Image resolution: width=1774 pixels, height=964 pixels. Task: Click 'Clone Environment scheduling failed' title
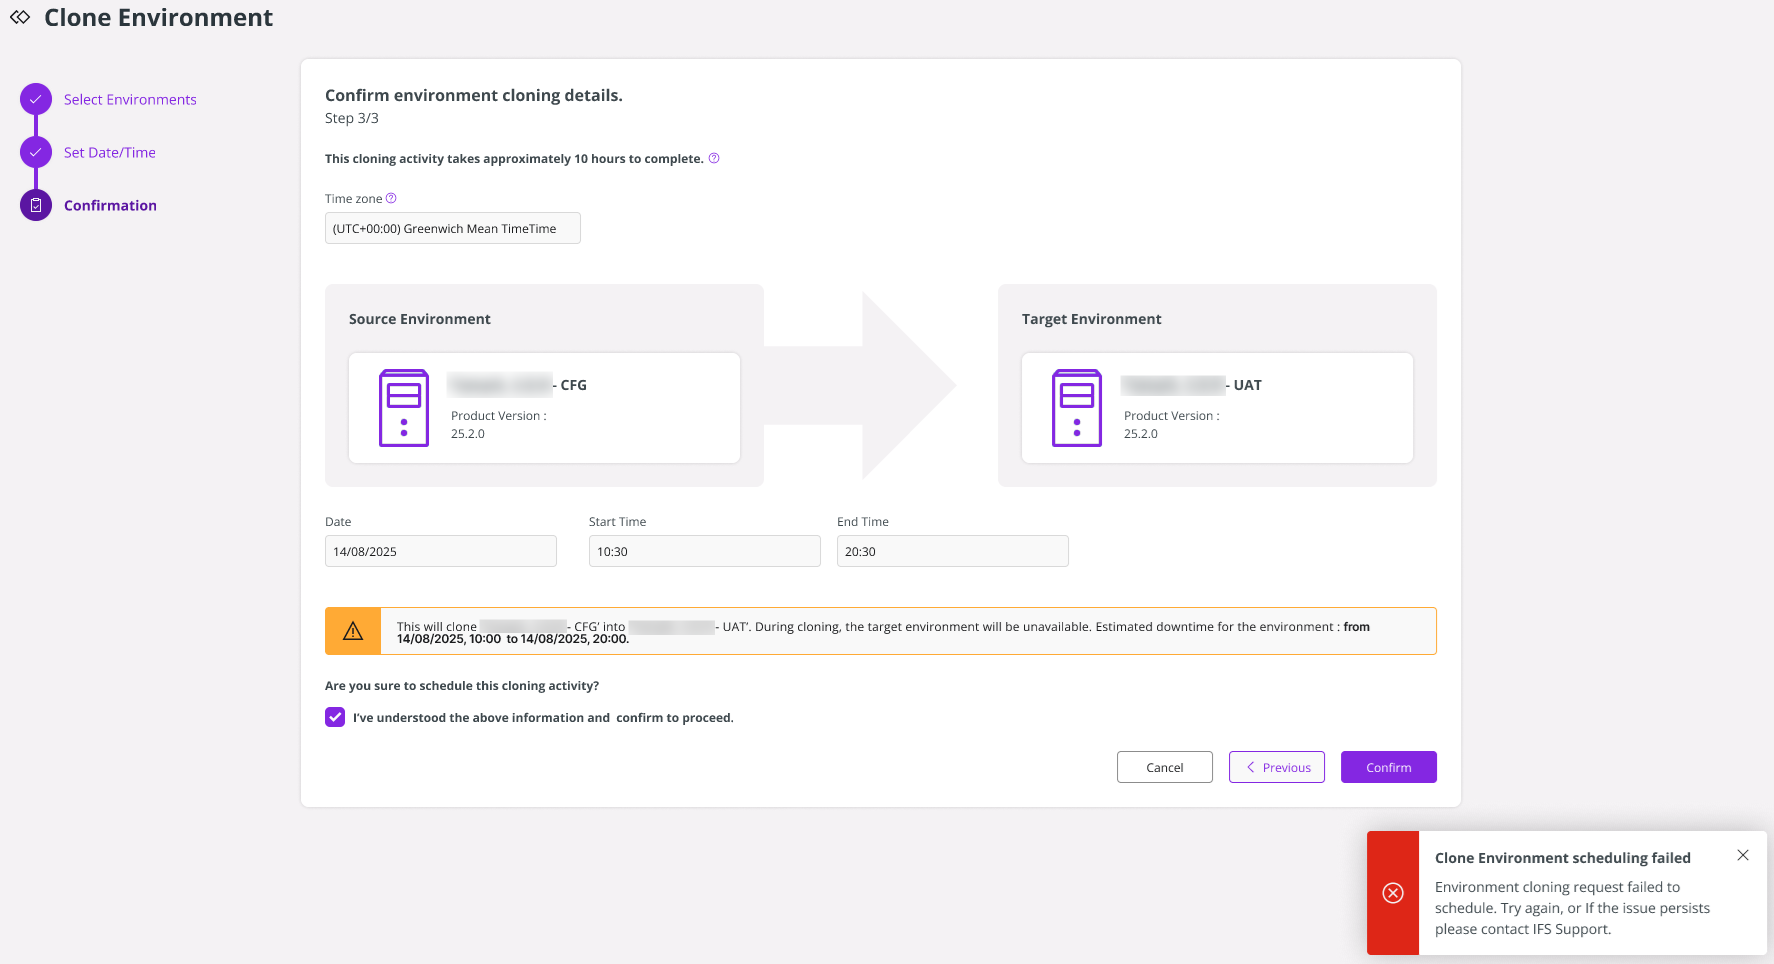[x=1563, y=858]
